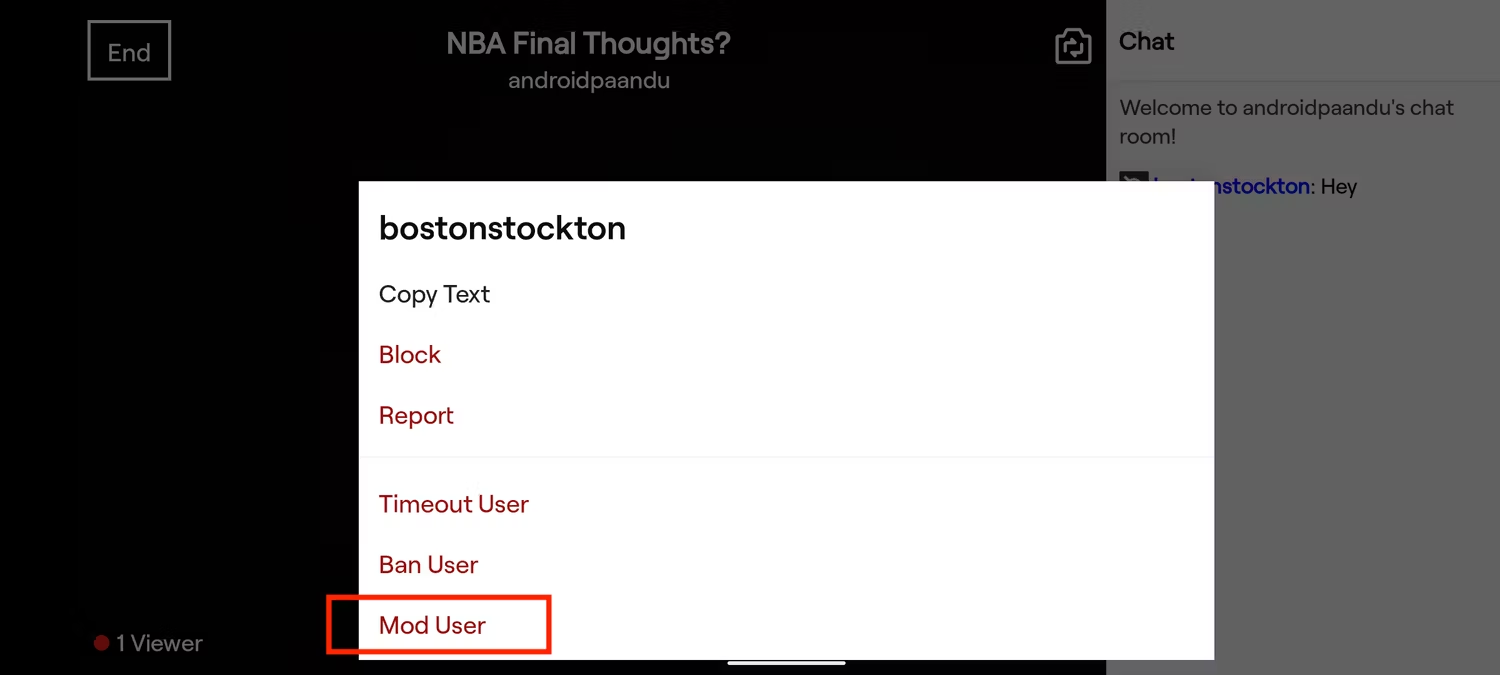
Task: Tap the stream title NBA Final Thoughts?
Action: pos(588,44)
